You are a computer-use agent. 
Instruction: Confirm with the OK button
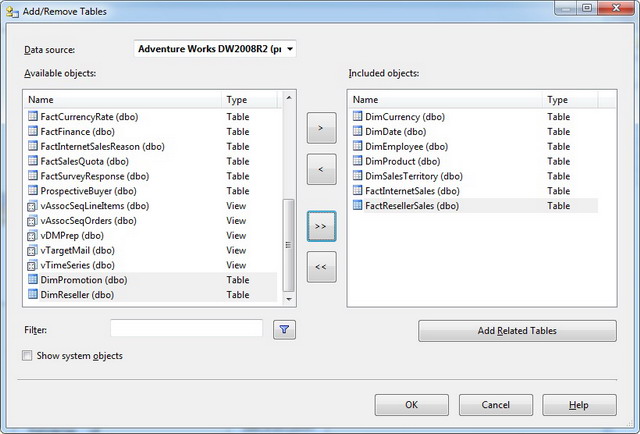coord(411,405)
